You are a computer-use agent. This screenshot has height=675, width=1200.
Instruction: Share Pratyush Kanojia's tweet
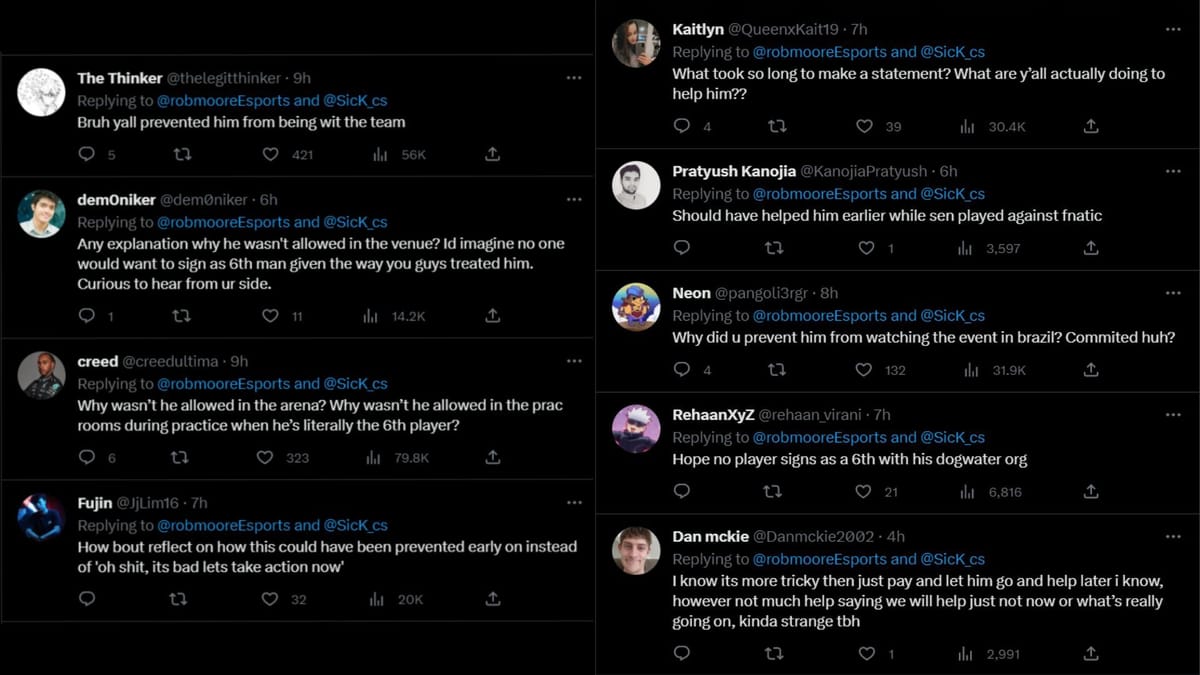point(1091,248)
